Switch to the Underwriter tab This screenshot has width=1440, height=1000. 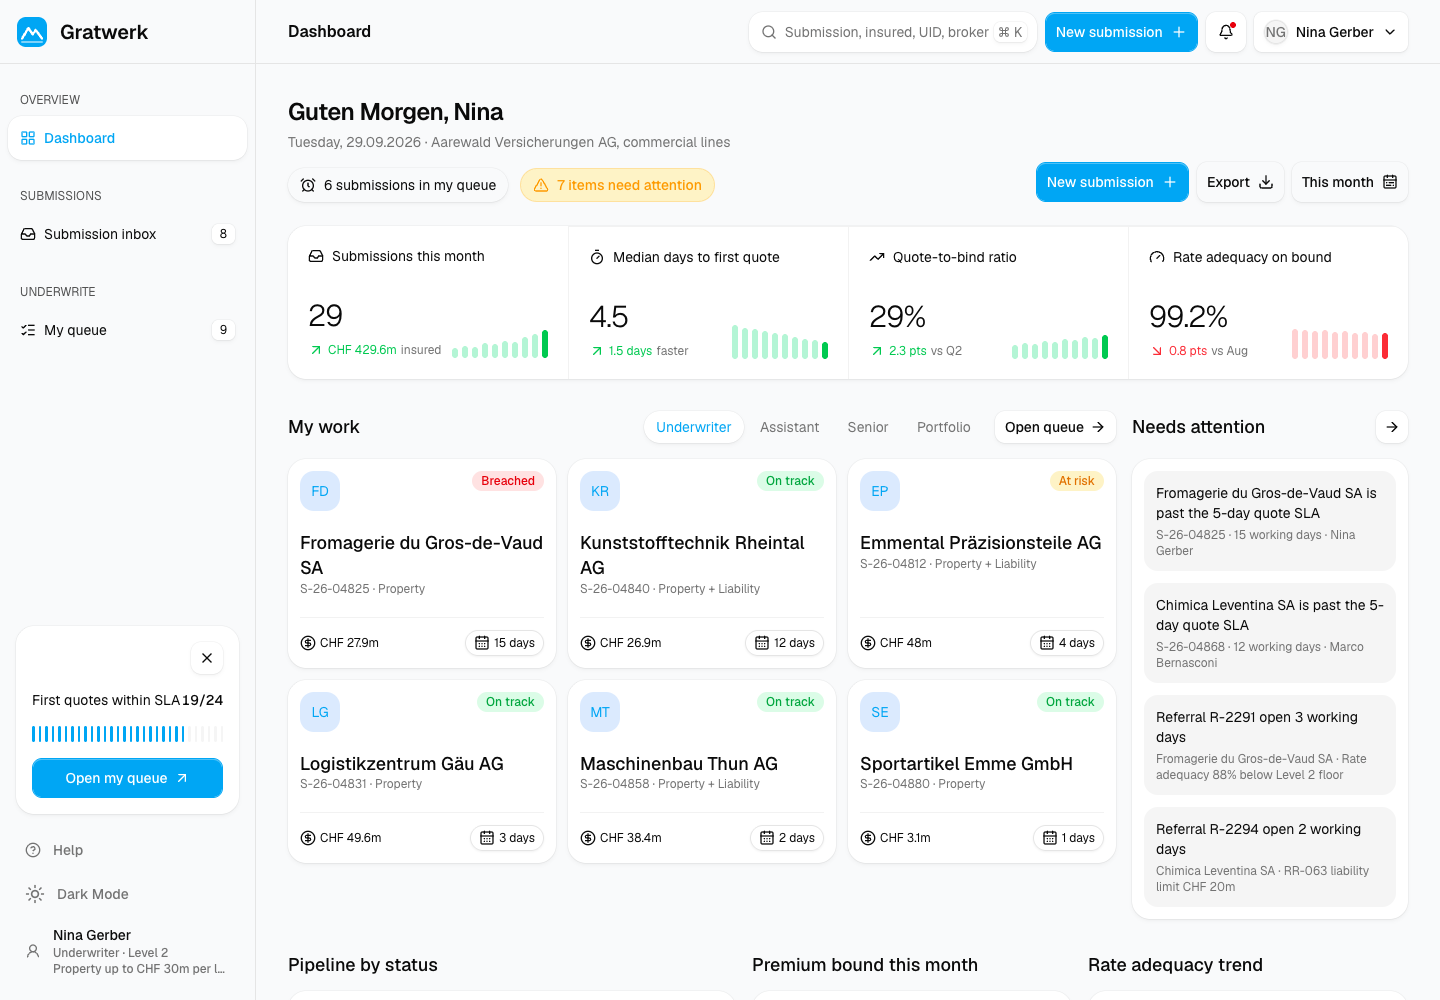click(694, 427)
